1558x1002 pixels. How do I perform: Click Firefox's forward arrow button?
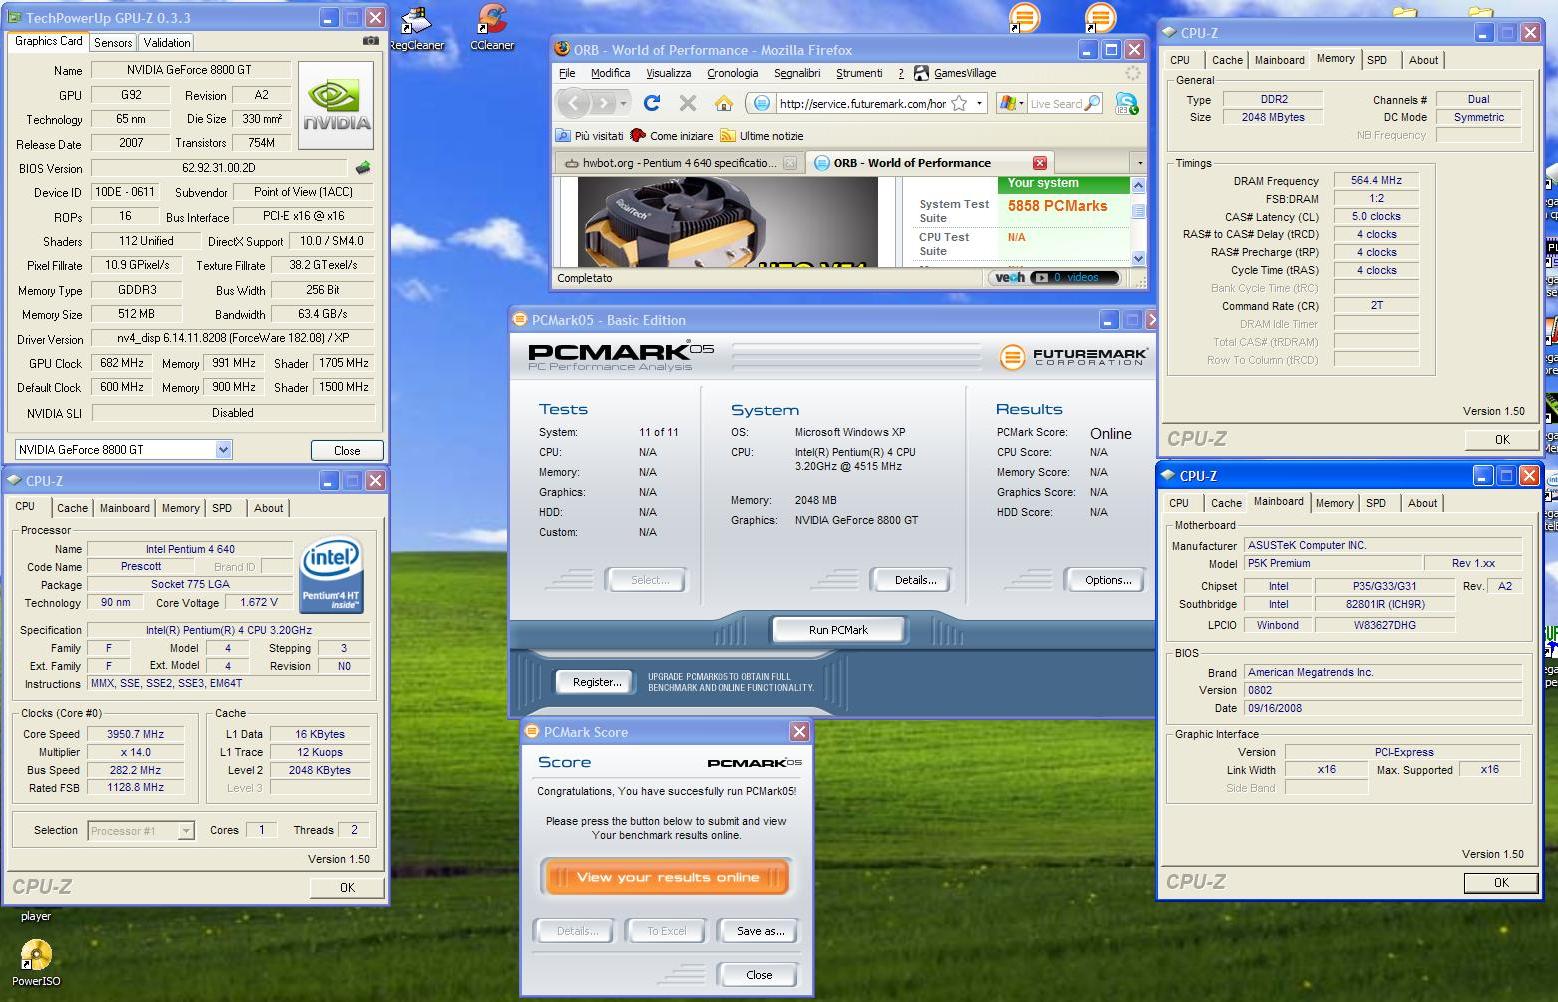603,103
